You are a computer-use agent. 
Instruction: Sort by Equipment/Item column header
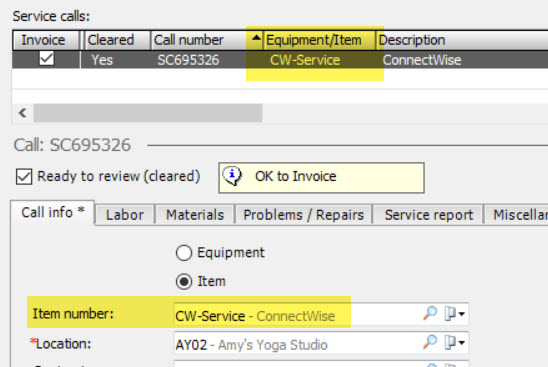(x=319, y=40)
